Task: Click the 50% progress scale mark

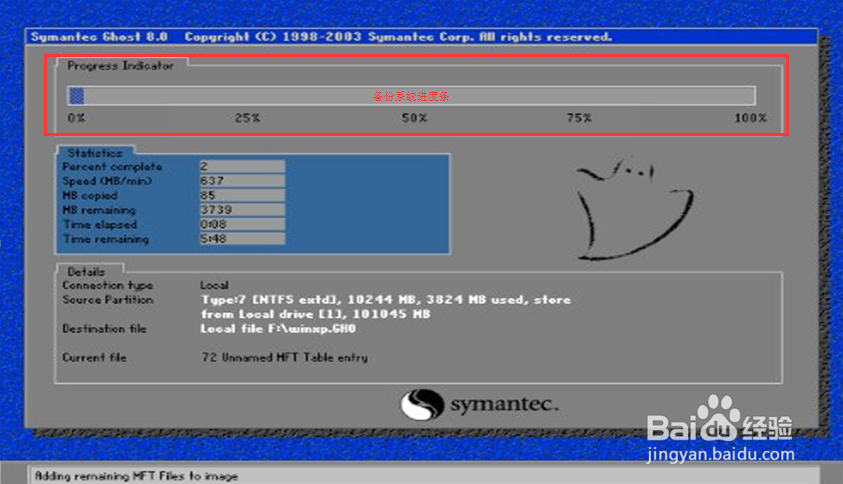Action: pos(415,118)
